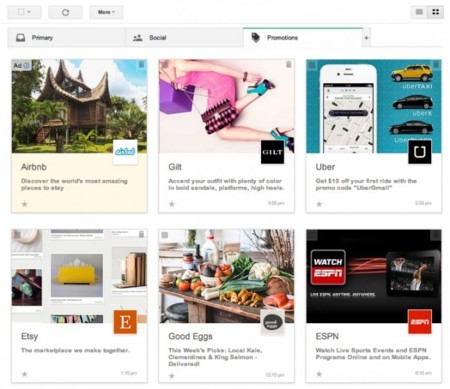Star the Gilt email
This screenshot has width=450, height=389.
[172, 204]
